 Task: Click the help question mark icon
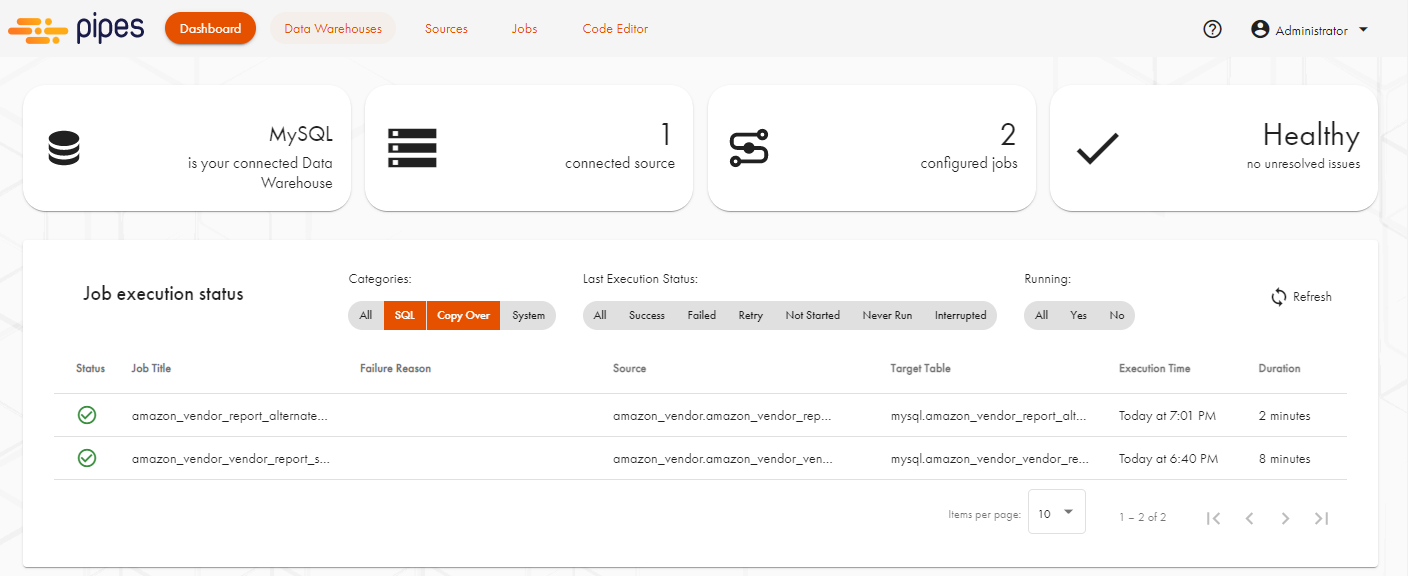1212,30
